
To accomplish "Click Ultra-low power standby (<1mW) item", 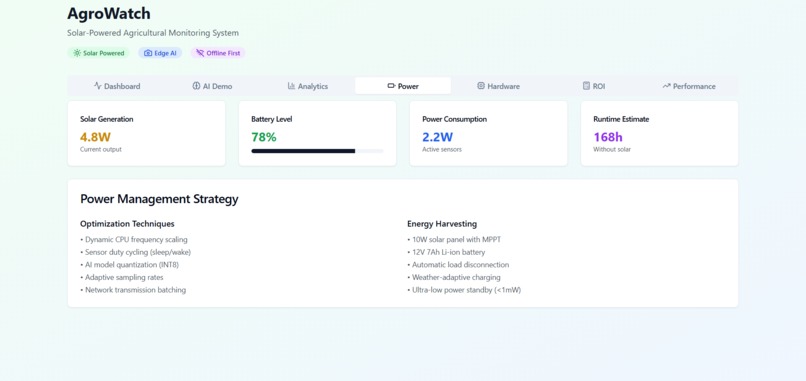I will pyautogui.click(x=464, y=290).
